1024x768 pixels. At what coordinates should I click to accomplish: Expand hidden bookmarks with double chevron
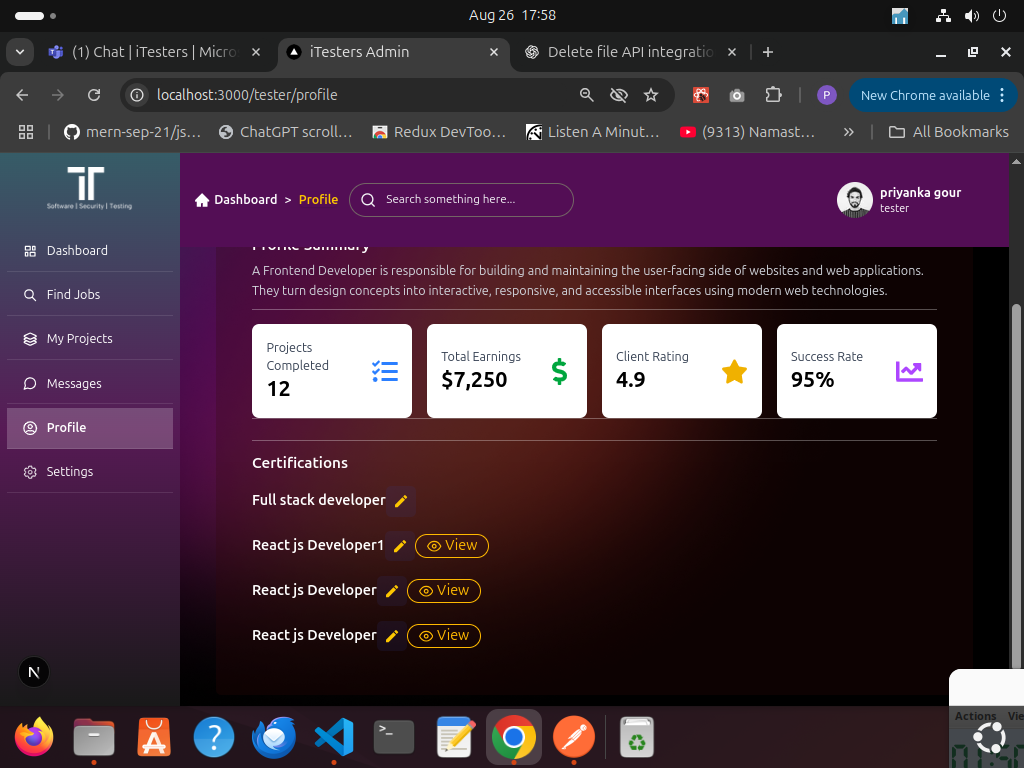[x=848, y=132]
